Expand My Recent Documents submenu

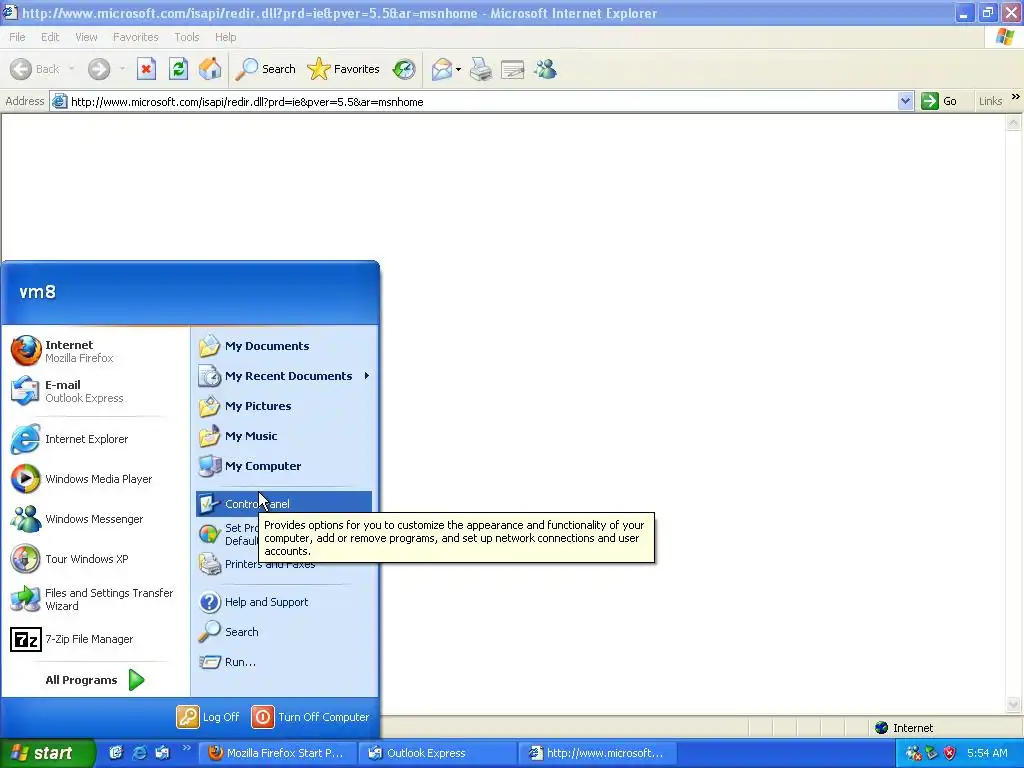coord(284,376)
